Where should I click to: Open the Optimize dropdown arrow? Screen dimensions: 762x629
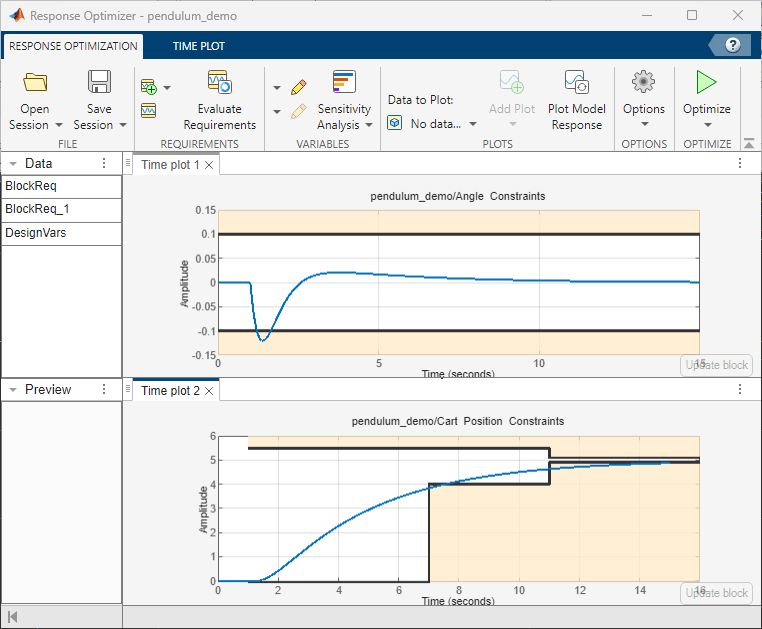coord(706,126)
